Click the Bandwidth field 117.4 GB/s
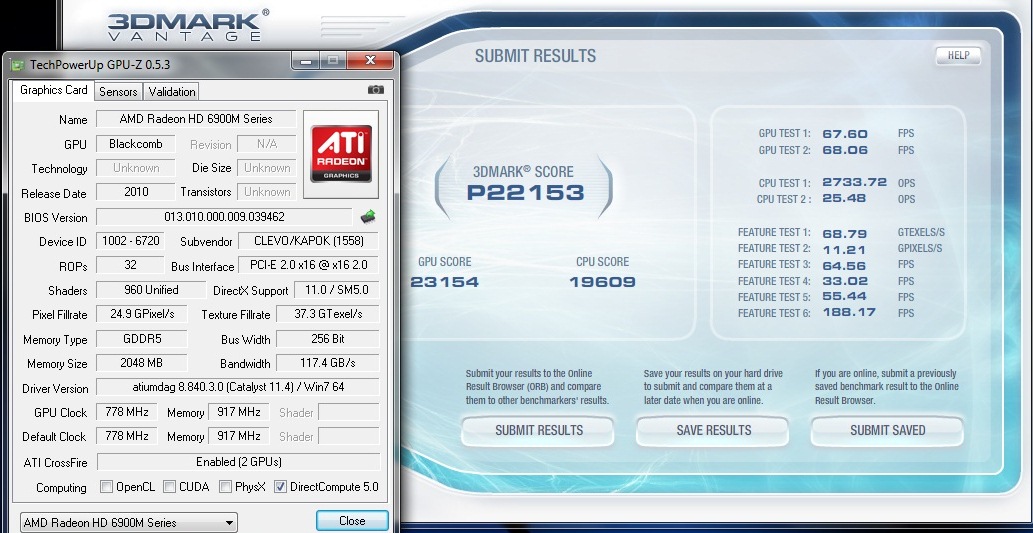This screenshot has width=1033, height=533. [x=327, y=362]
